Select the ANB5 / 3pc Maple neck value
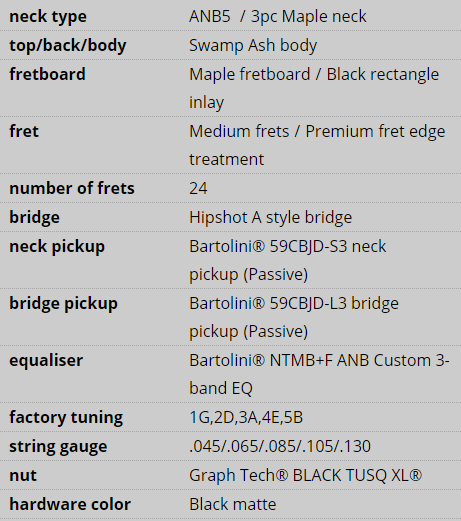Viewport: 461px width, 521px height. [278, 16]
